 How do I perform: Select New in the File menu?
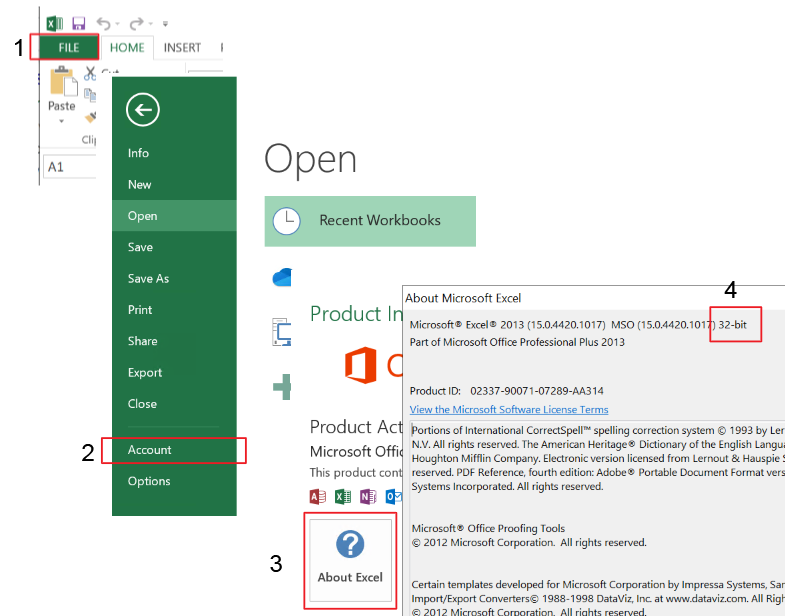click(x=174, y=184)
